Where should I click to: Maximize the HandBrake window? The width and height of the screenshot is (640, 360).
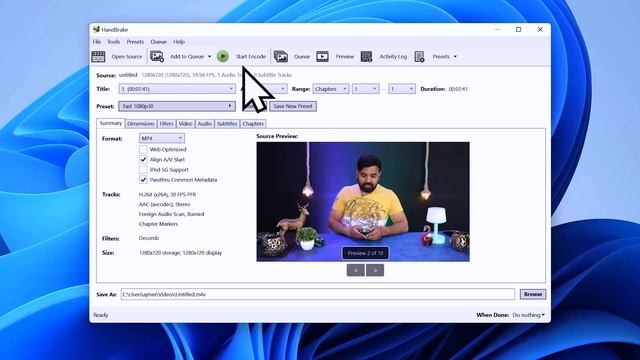click(x=518, y=29)
